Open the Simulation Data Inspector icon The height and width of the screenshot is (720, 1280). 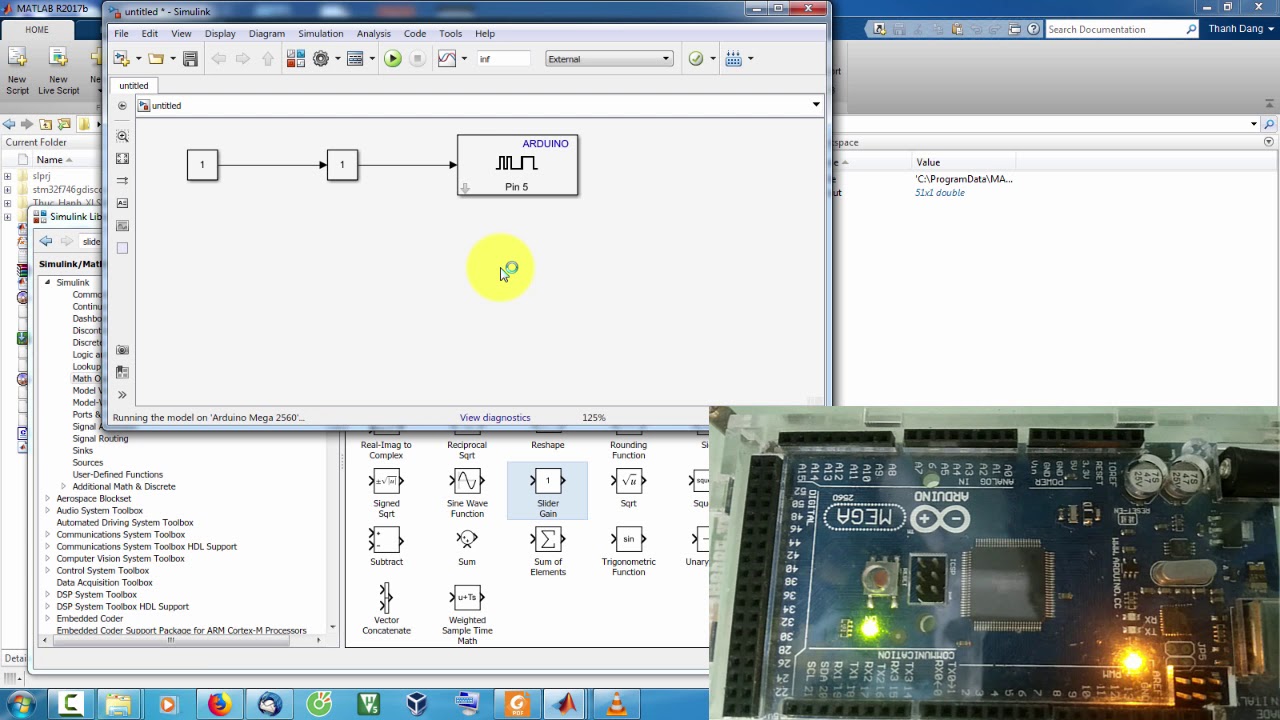447,59
